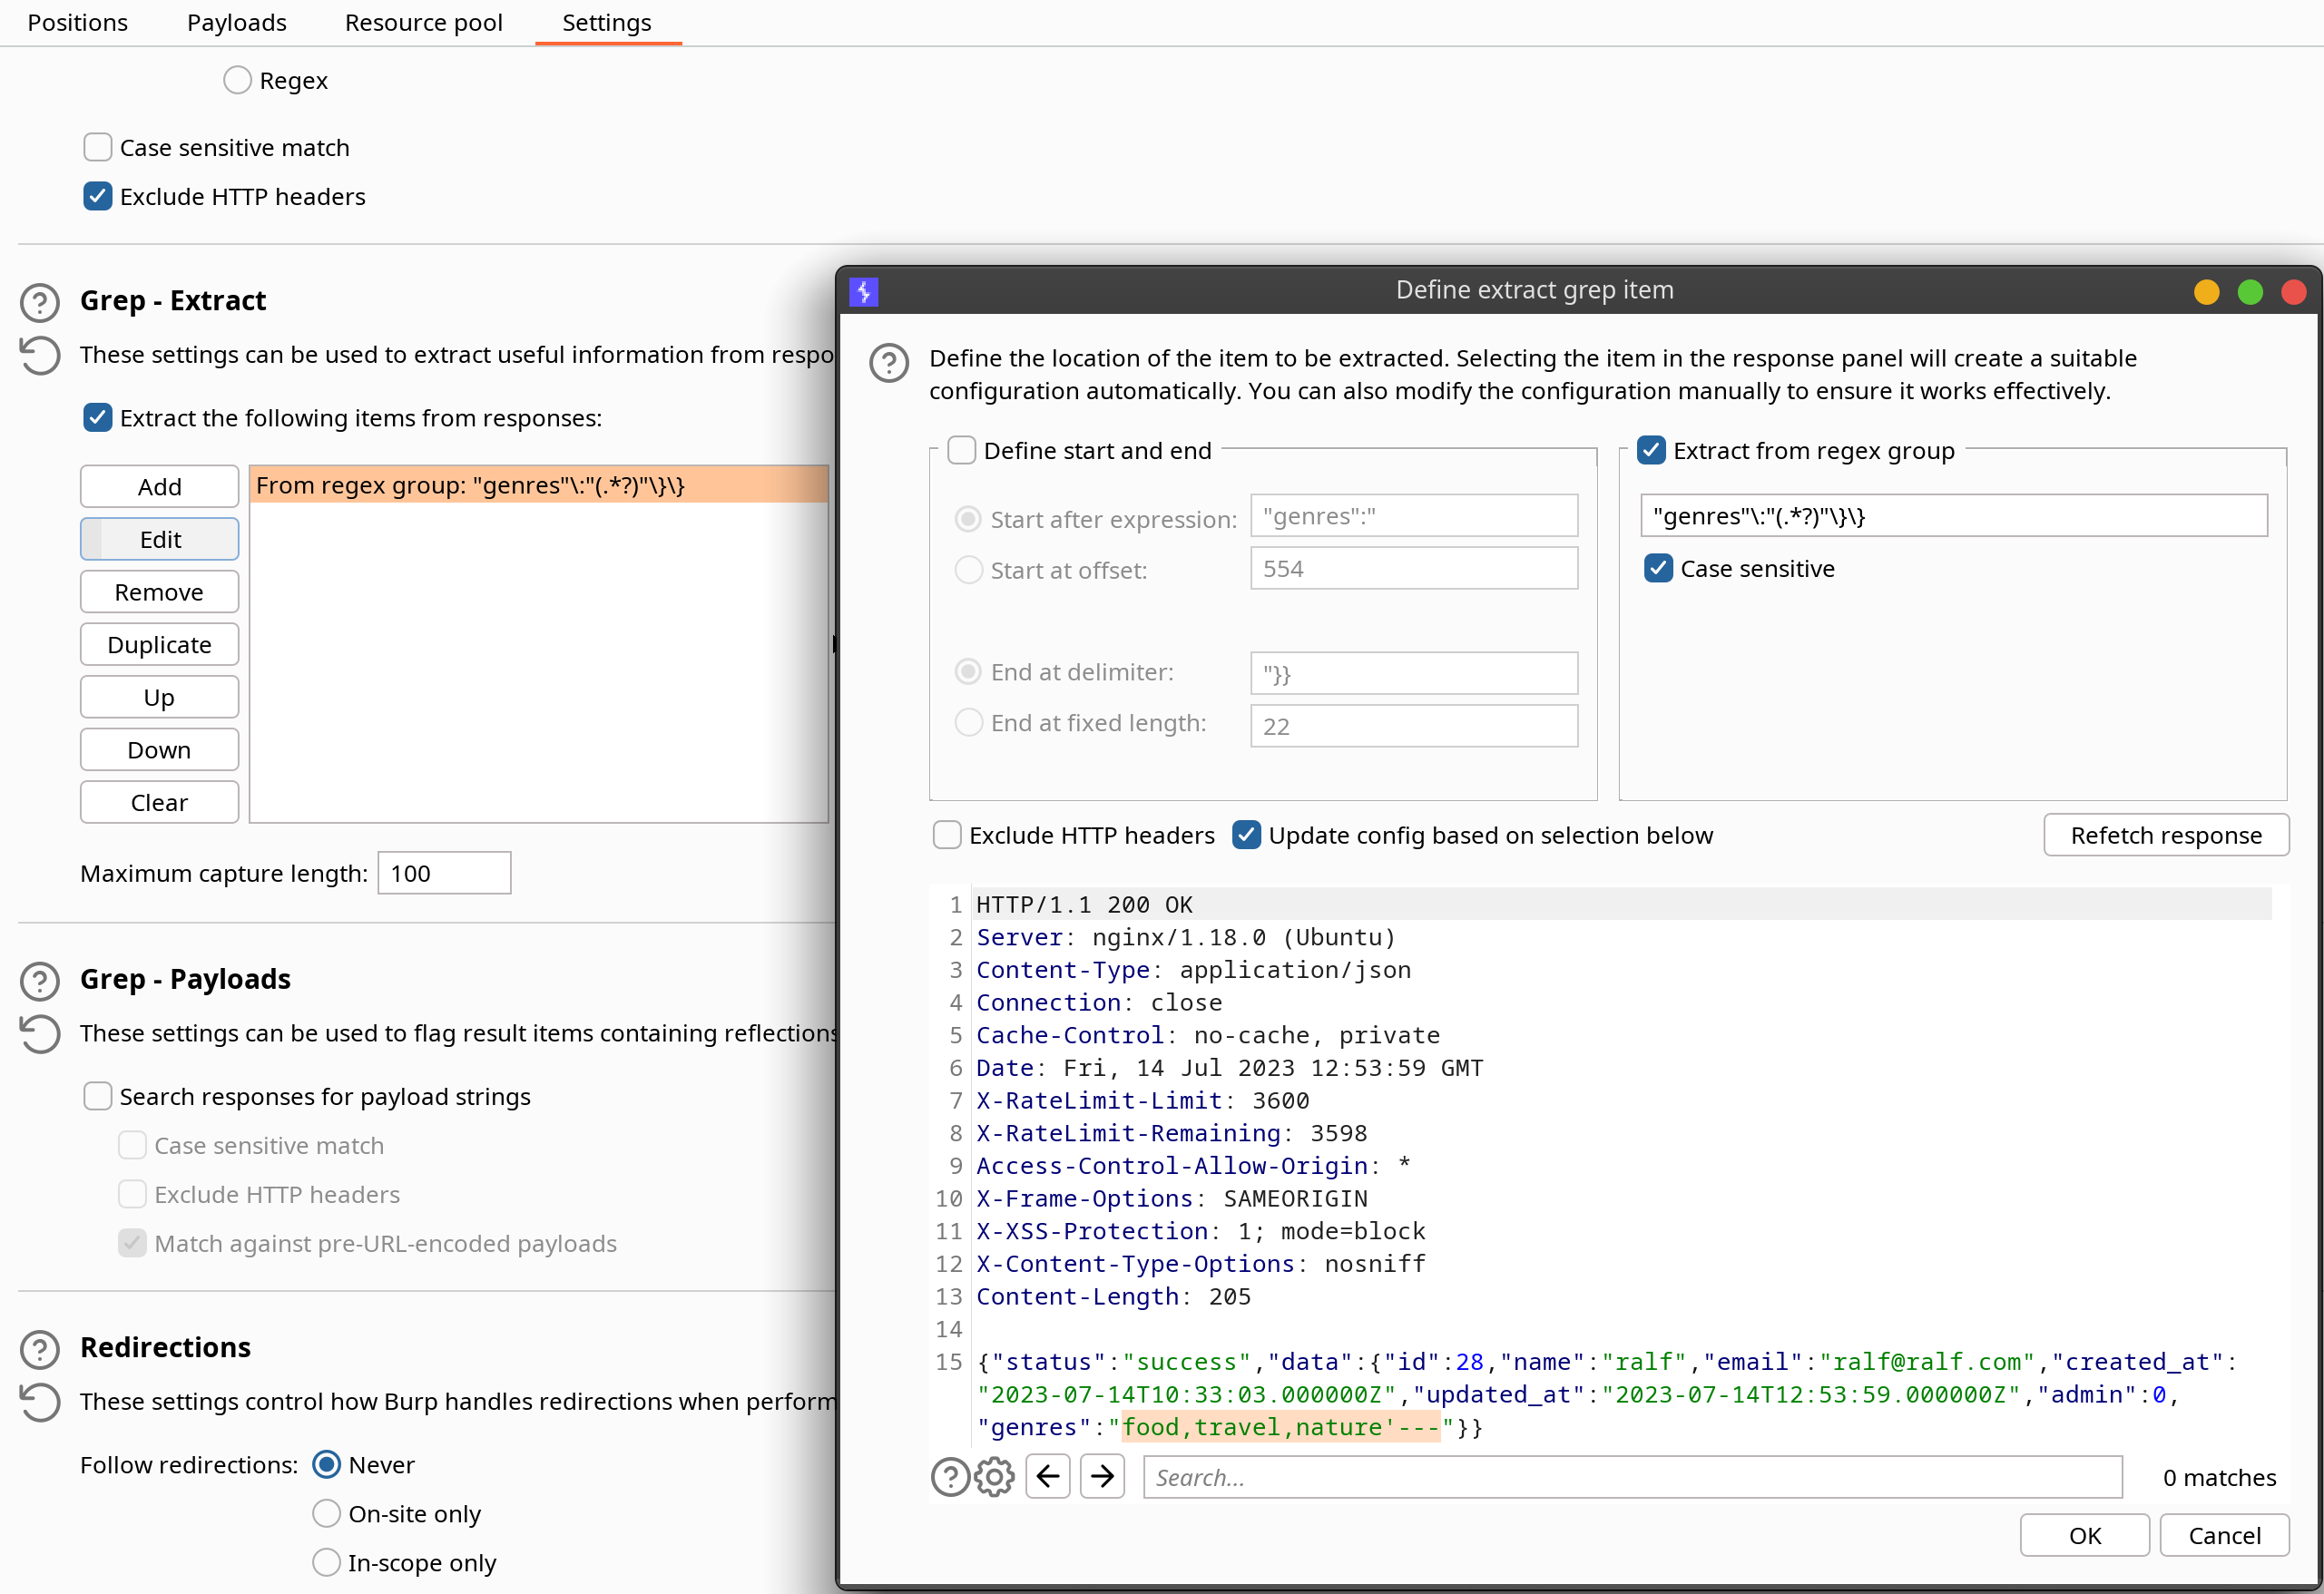Toggle Extract the following items from responses
This screenshot has width=2324, height=1594.
[x=98, y=418]
